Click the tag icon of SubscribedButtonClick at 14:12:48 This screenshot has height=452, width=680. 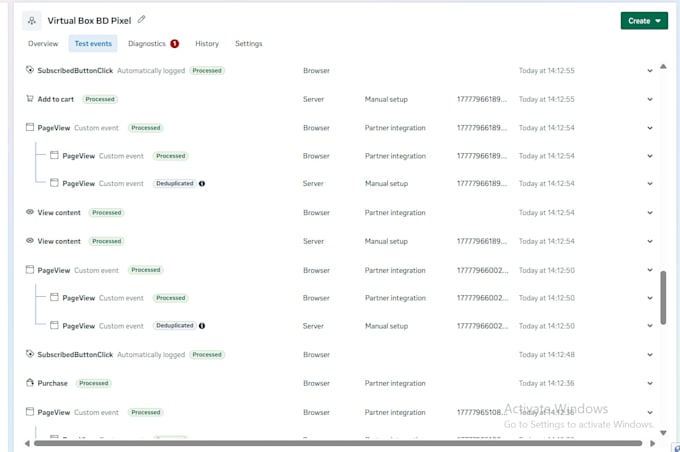29,354
